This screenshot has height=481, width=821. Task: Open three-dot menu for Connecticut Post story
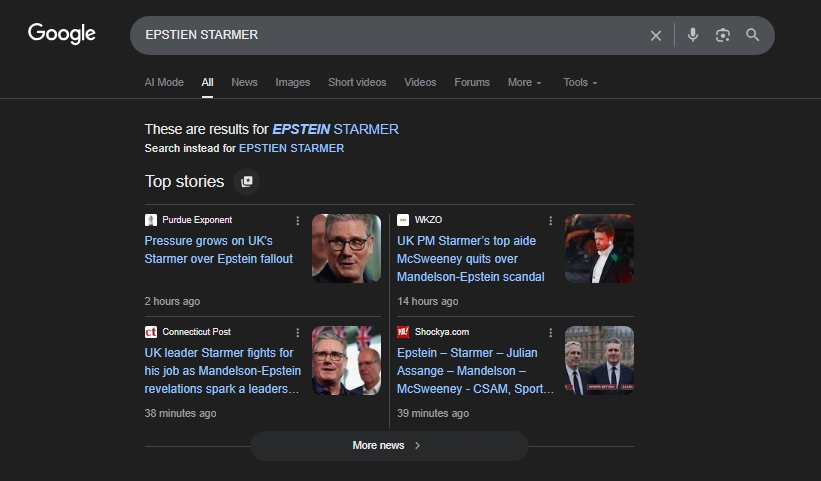coord(297,332)
